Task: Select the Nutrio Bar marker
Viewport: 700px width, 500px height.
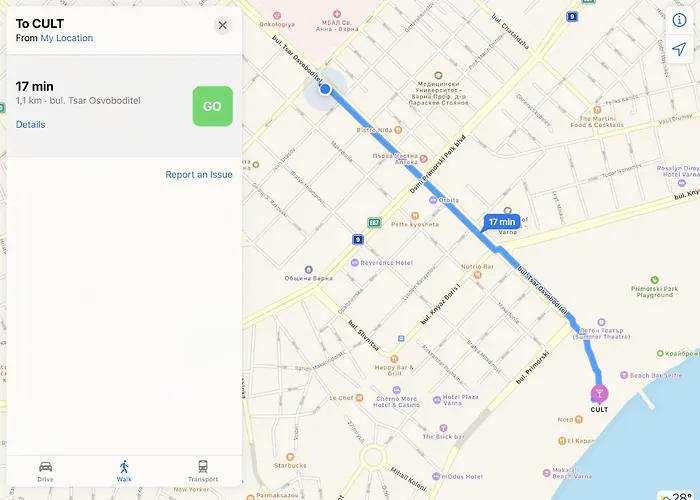Action: pyautogui.click(x=477, y=275)
